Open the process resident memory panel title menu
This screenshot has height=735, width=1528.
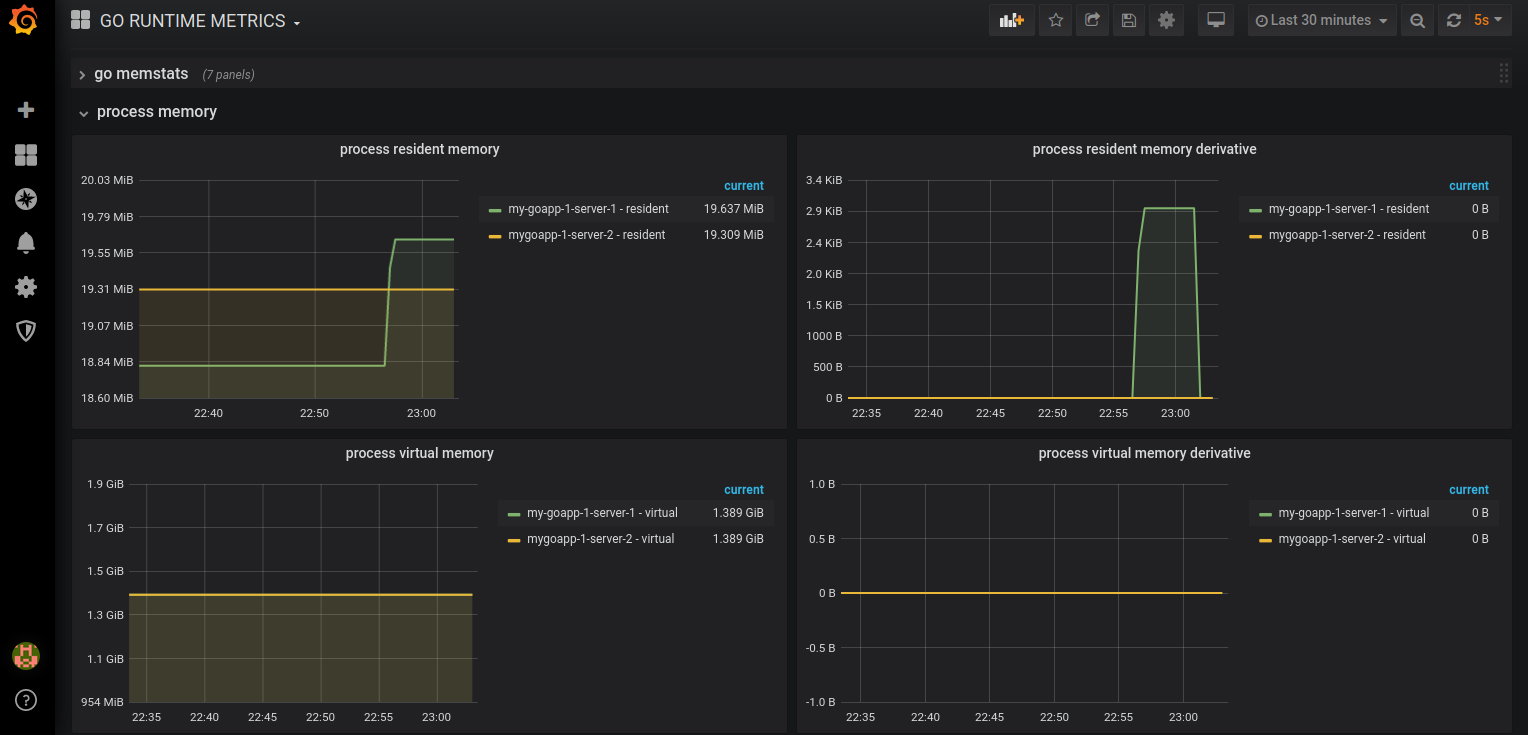coord(420,149)
